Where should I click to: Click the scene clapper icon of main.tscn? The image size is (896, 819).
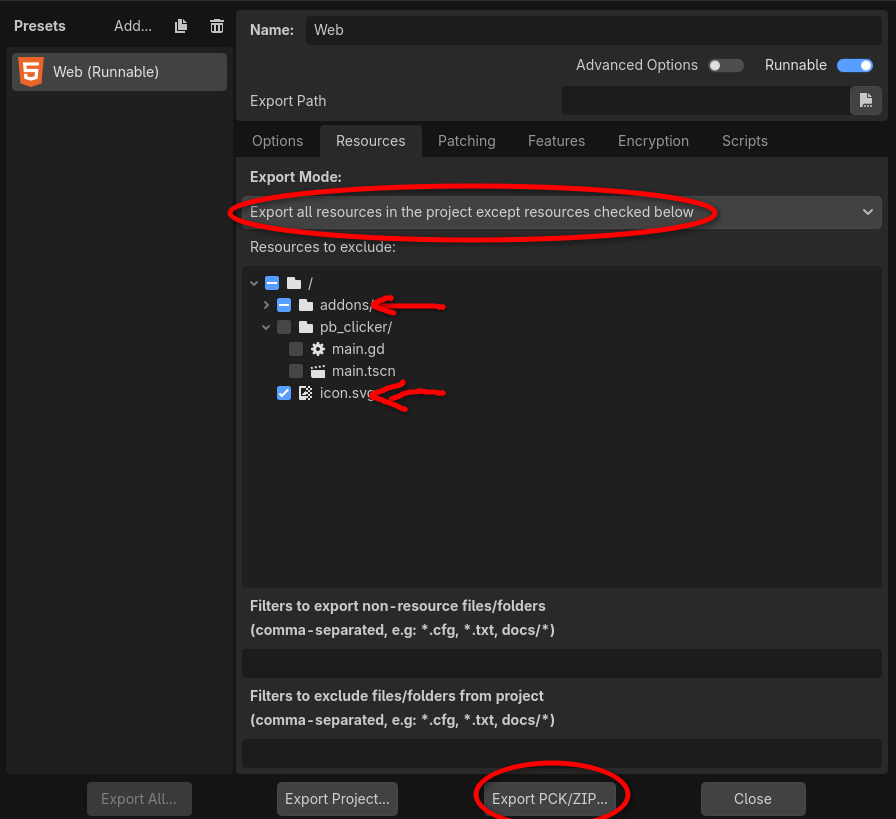point(318,371)
